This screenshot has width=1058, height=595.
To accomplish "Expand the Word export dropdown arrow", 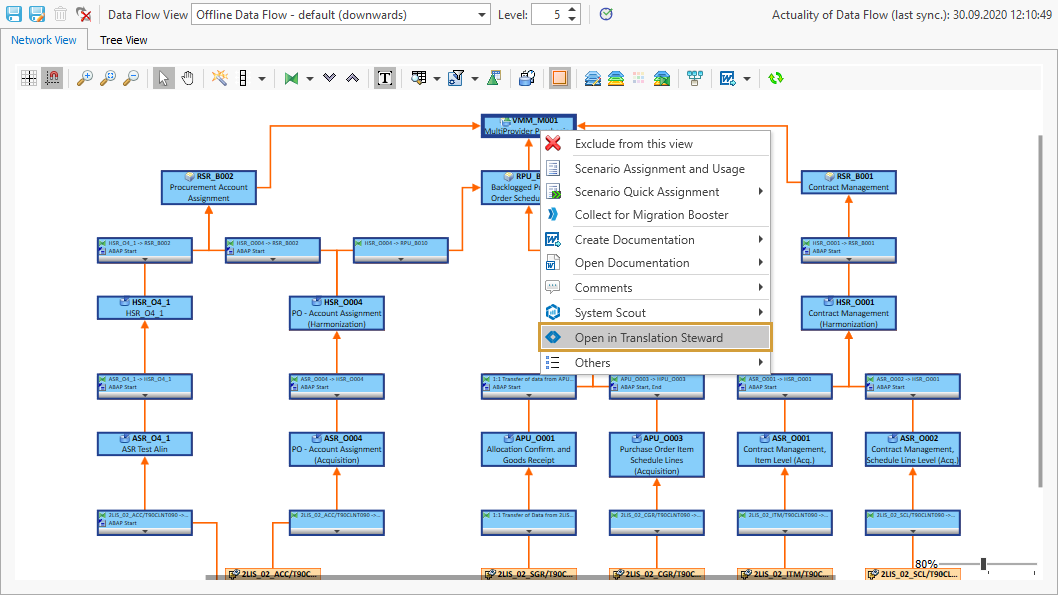I will pos(745,77).
